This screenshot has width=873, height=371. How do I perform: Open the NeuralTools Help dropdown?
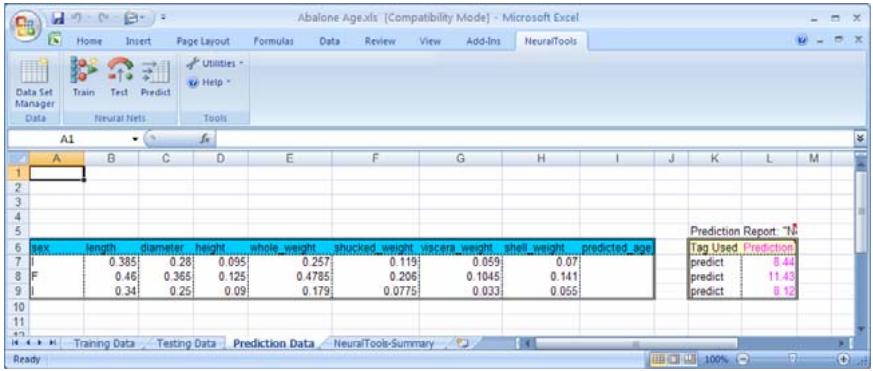(209, 82)
